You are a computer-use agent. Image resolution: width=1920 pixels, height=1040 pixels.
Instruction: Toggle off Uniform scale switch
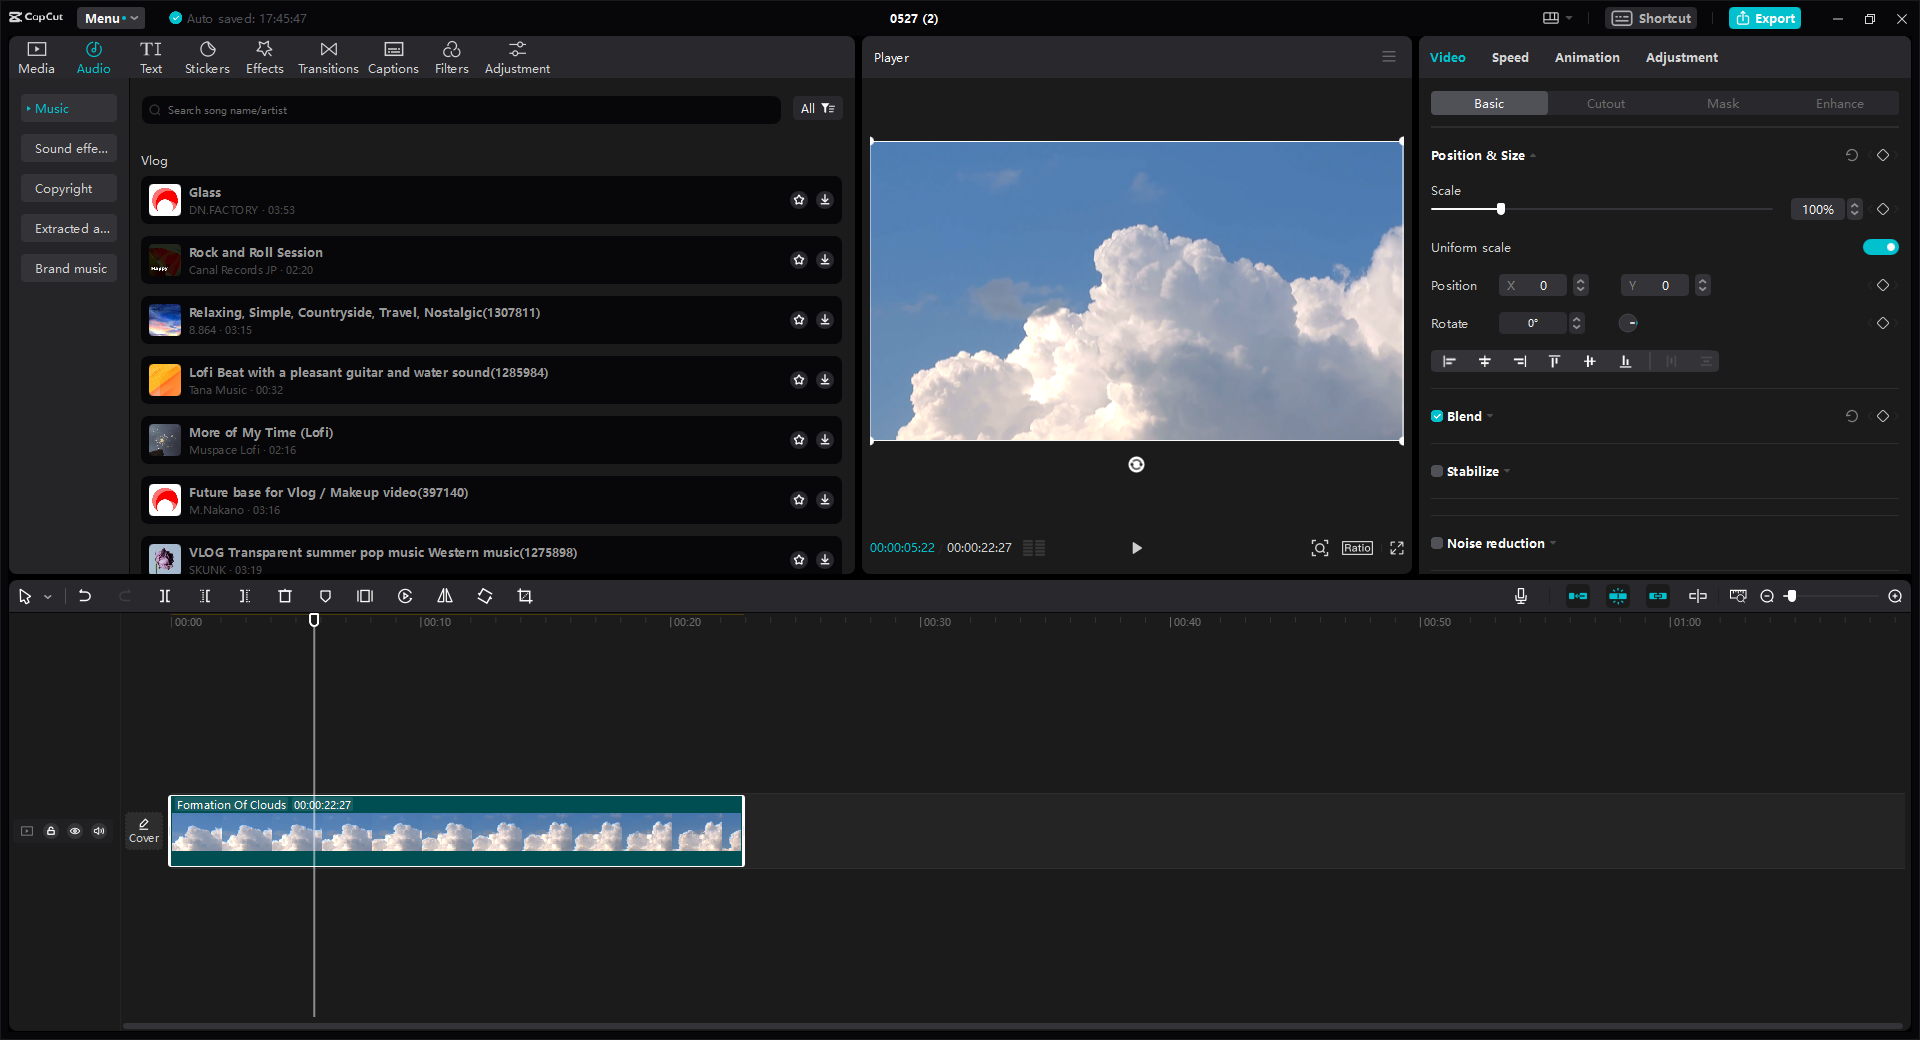[x=1881, y=247]
